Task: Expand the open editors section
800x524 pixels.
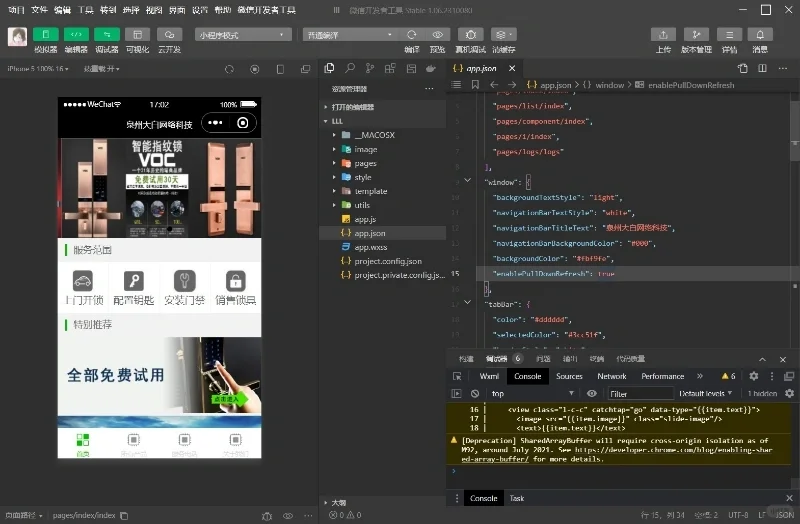Action: click(x=382, y=107)
